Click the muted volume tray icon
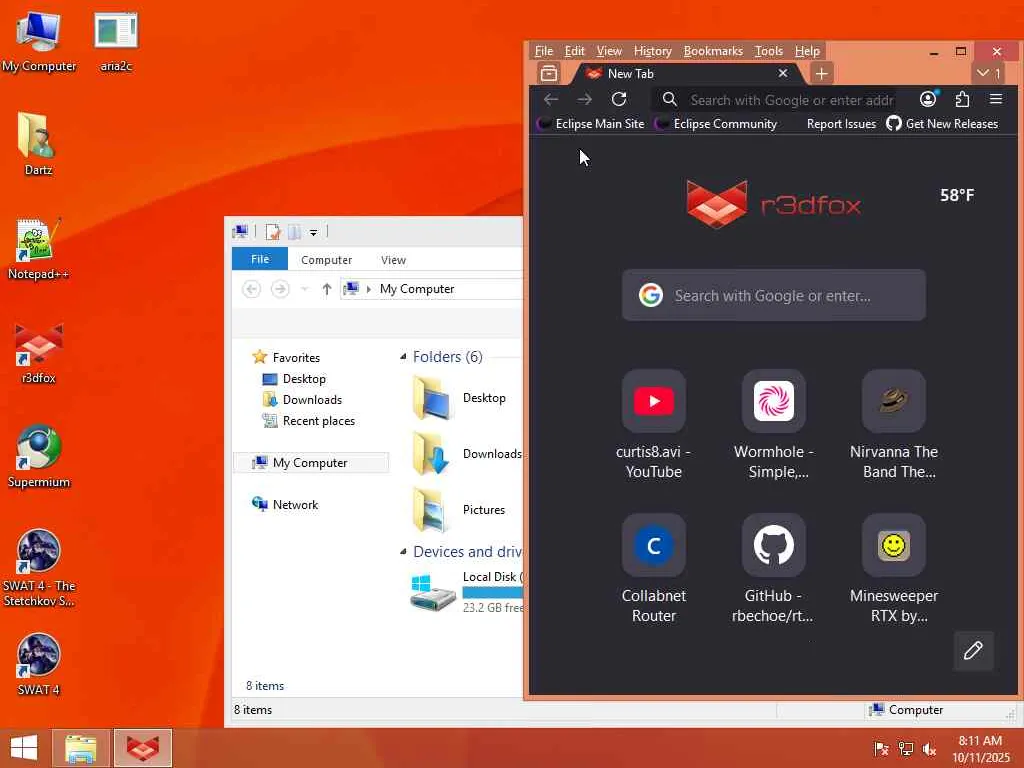Image resolution: width=1024 pixels, height=768 pixels. pyautogui.click(x=929, y=749)
